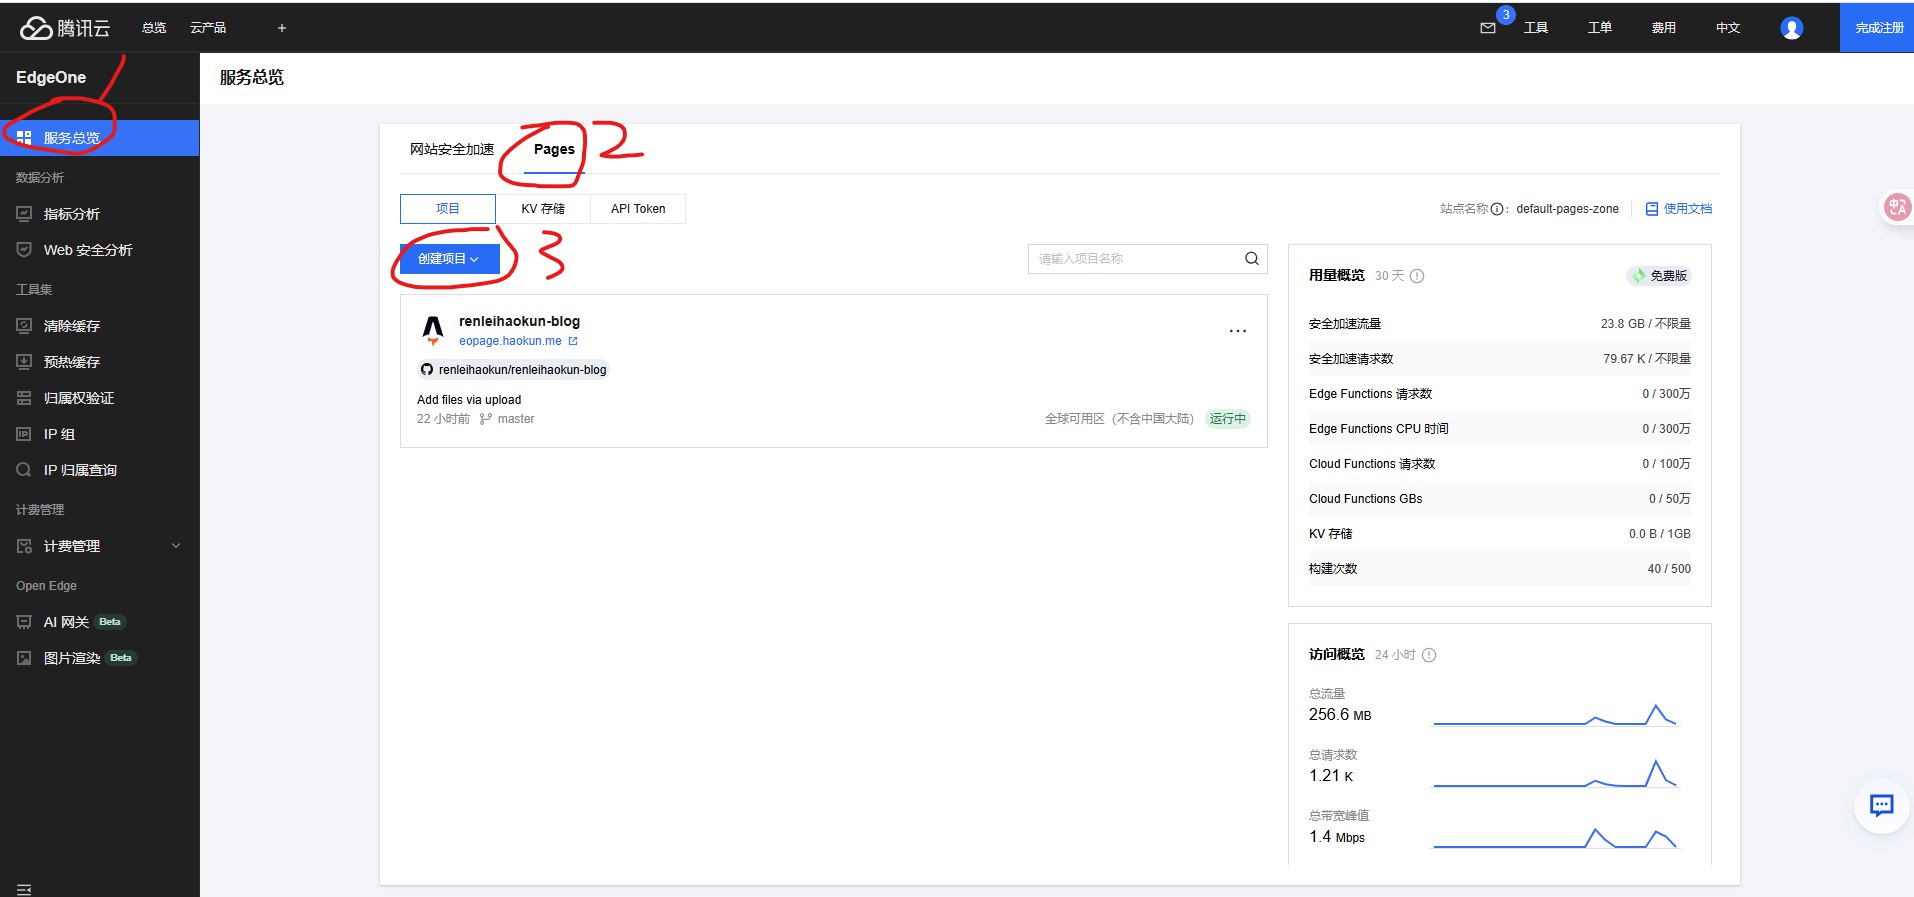Screen dimensions: 1914x897
Task: Collapse sidebar using bottom-left menu icon
Action: click(x=24, y=889)
